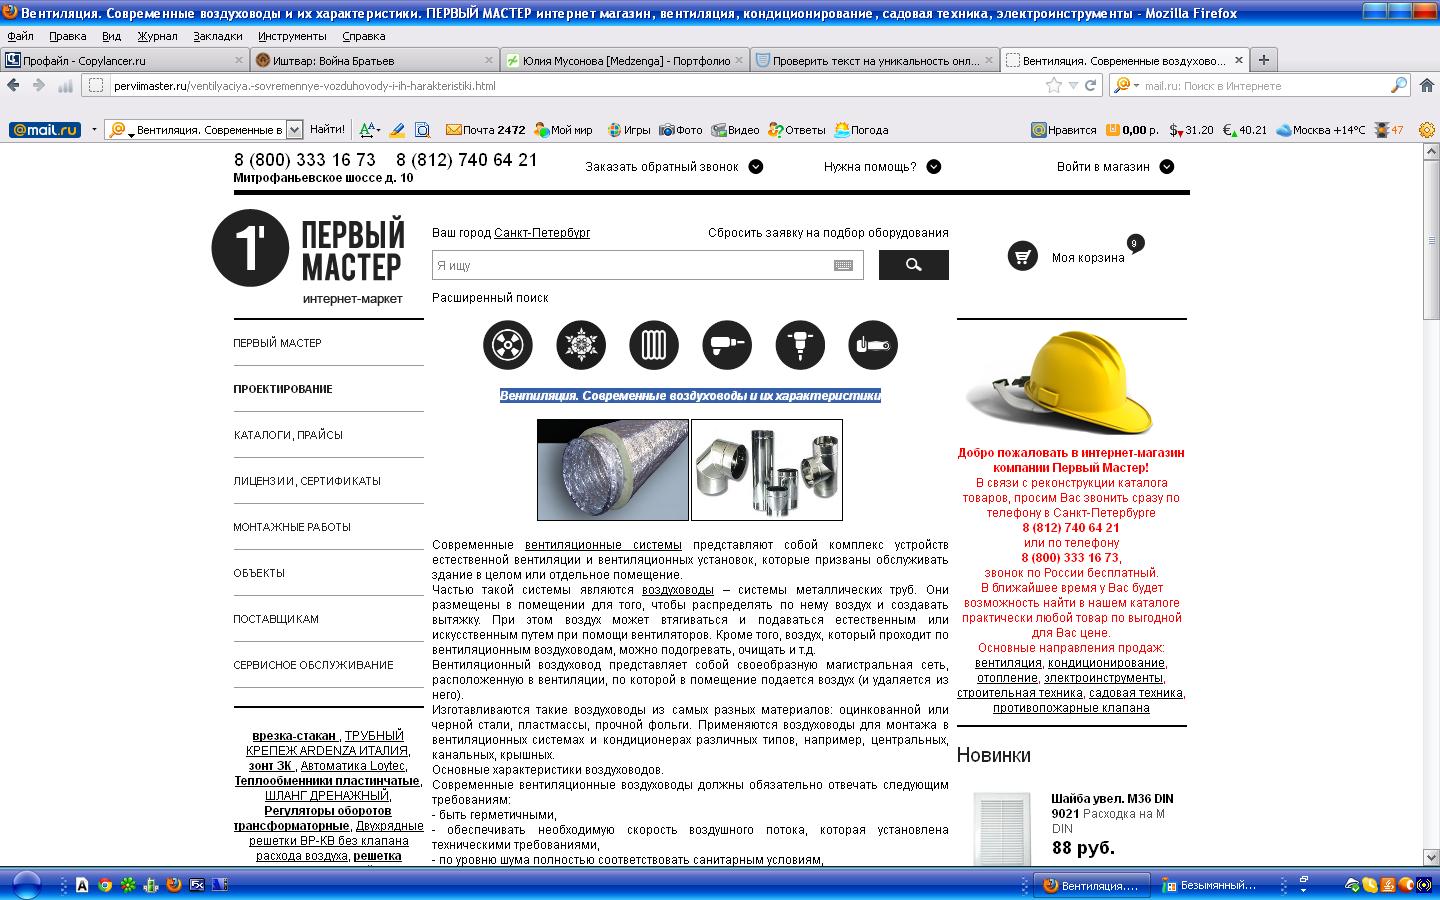Screen dimensions: 1440x900
Task: Open Погода weather toolbar item
Action: pos(861,130)
